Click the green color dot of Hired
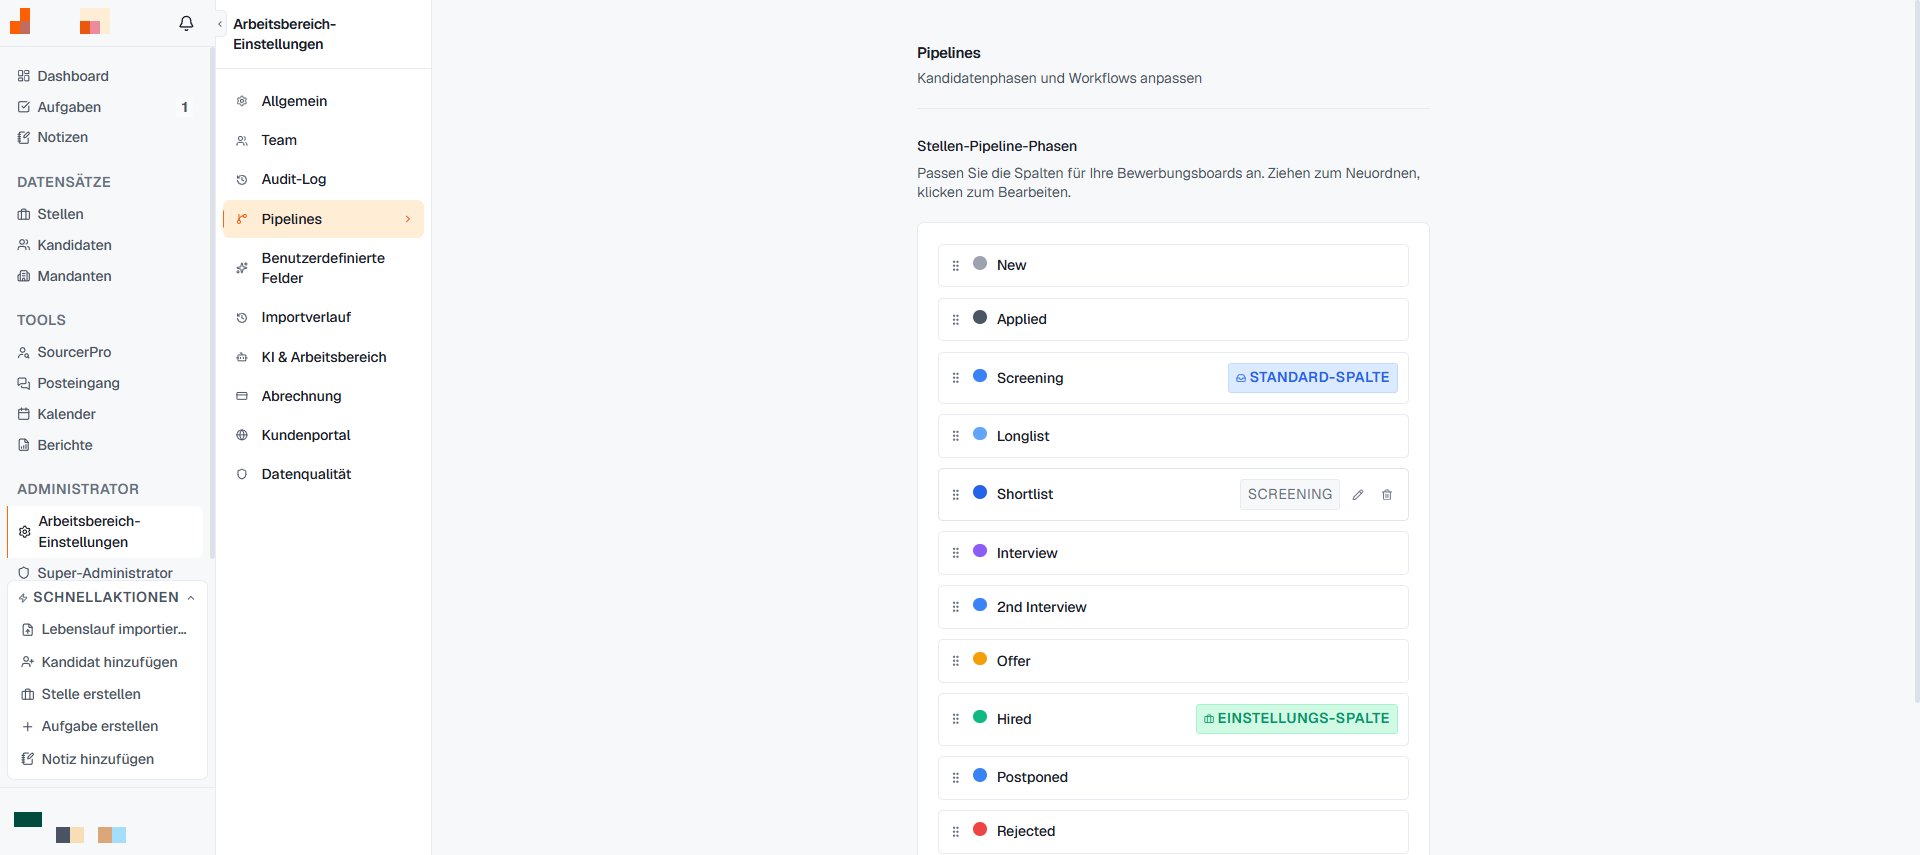The image size is (1920, 855). (x=980, y=717)
